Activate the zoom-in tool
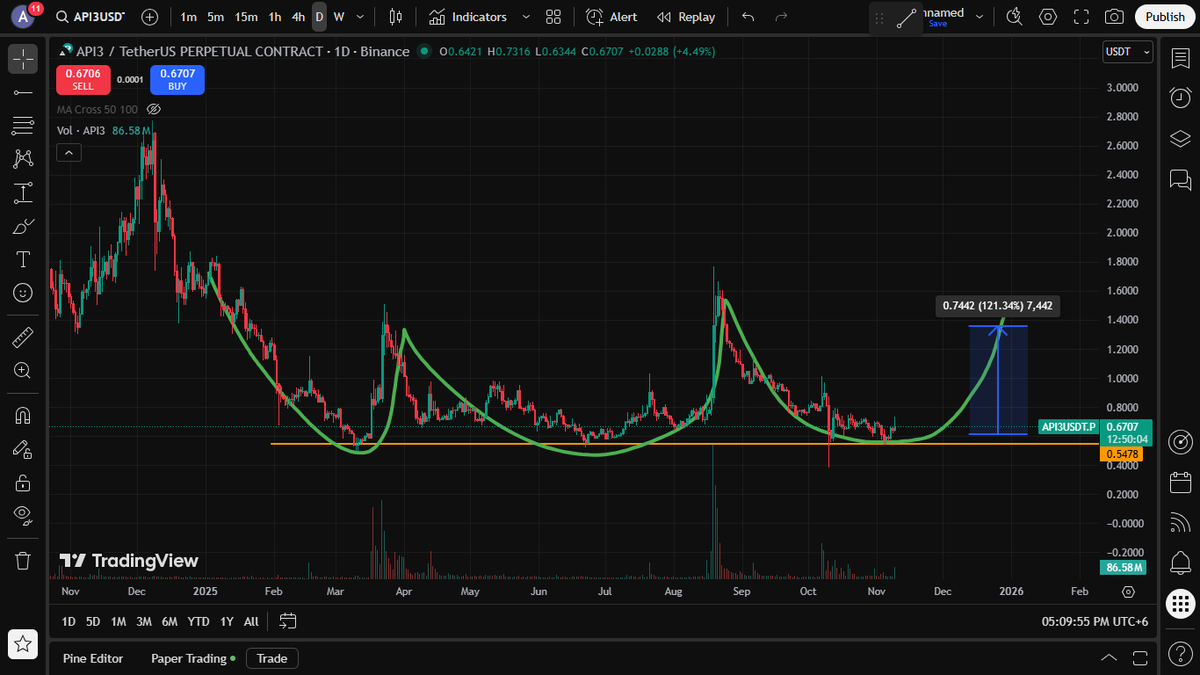 pos(22,370)
